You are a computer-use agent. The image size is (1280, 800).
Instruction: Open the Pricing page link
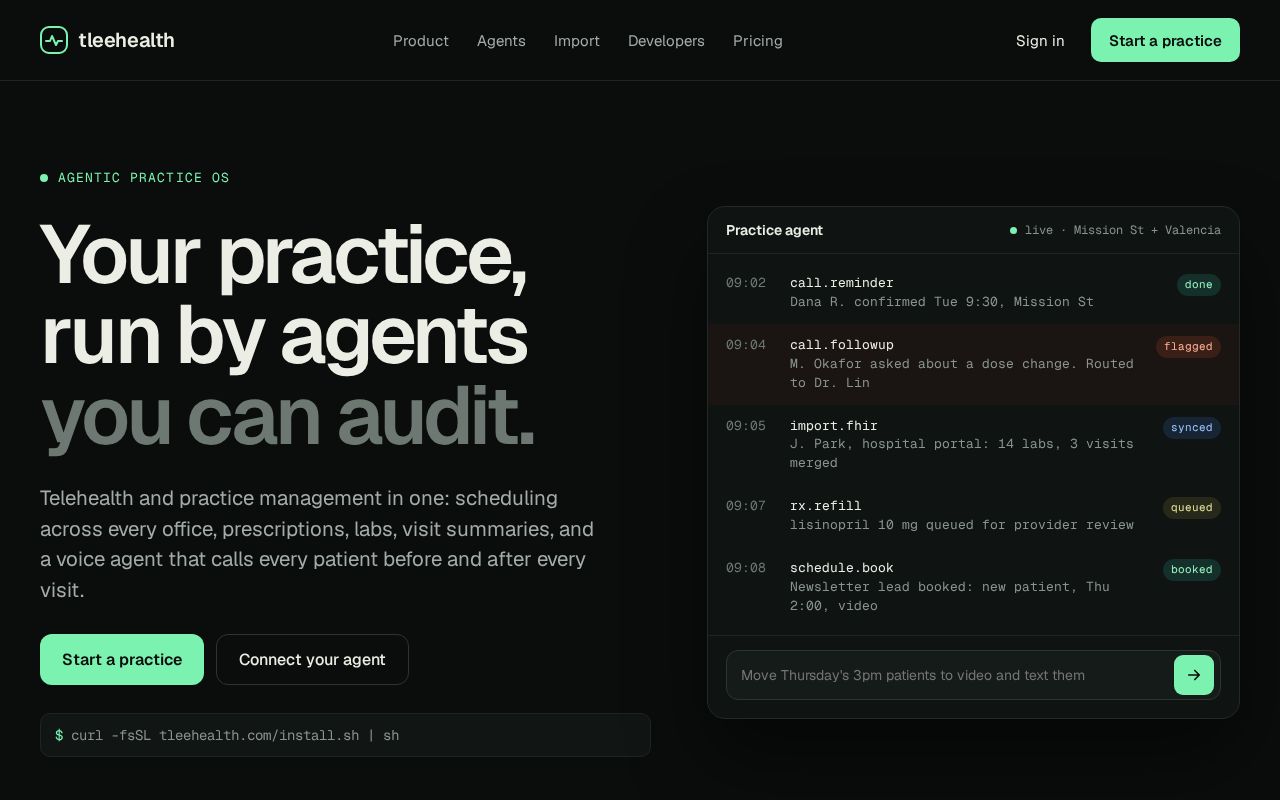point(758,41)
